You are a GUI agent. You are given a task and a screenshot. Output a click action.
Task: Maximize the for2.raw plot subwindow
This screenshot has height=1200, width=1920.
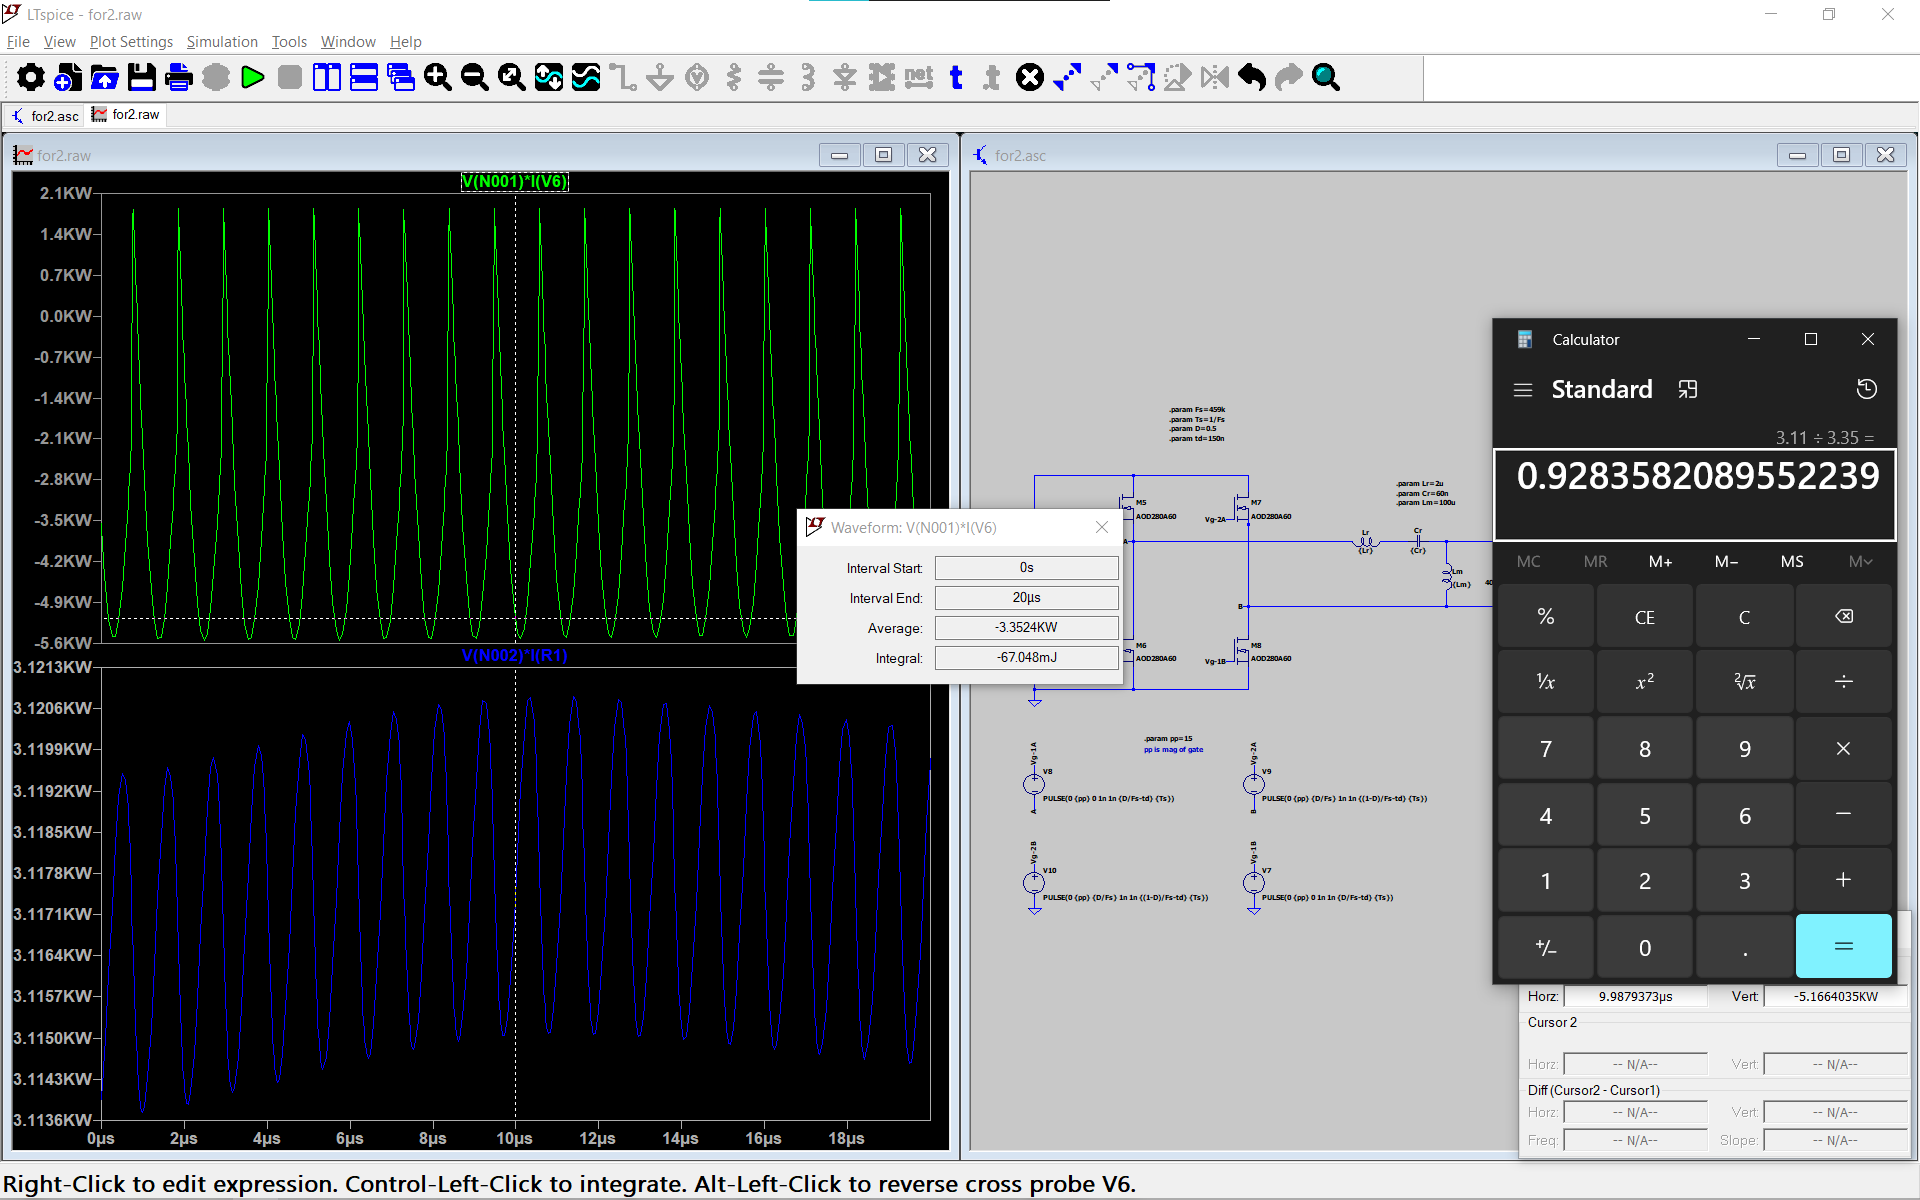pos(883,155)
